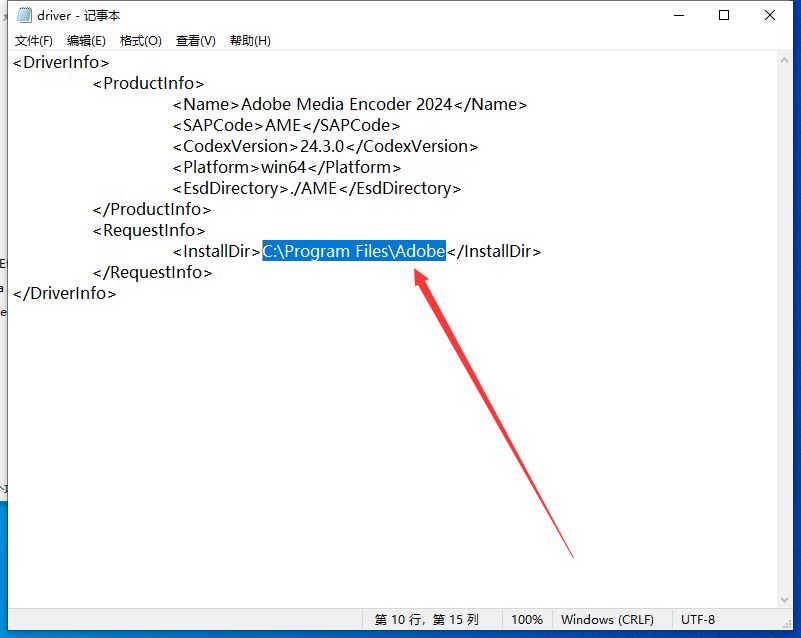Click the Platform win64 line
Screen dimensions: 801x638
(287, 167)
